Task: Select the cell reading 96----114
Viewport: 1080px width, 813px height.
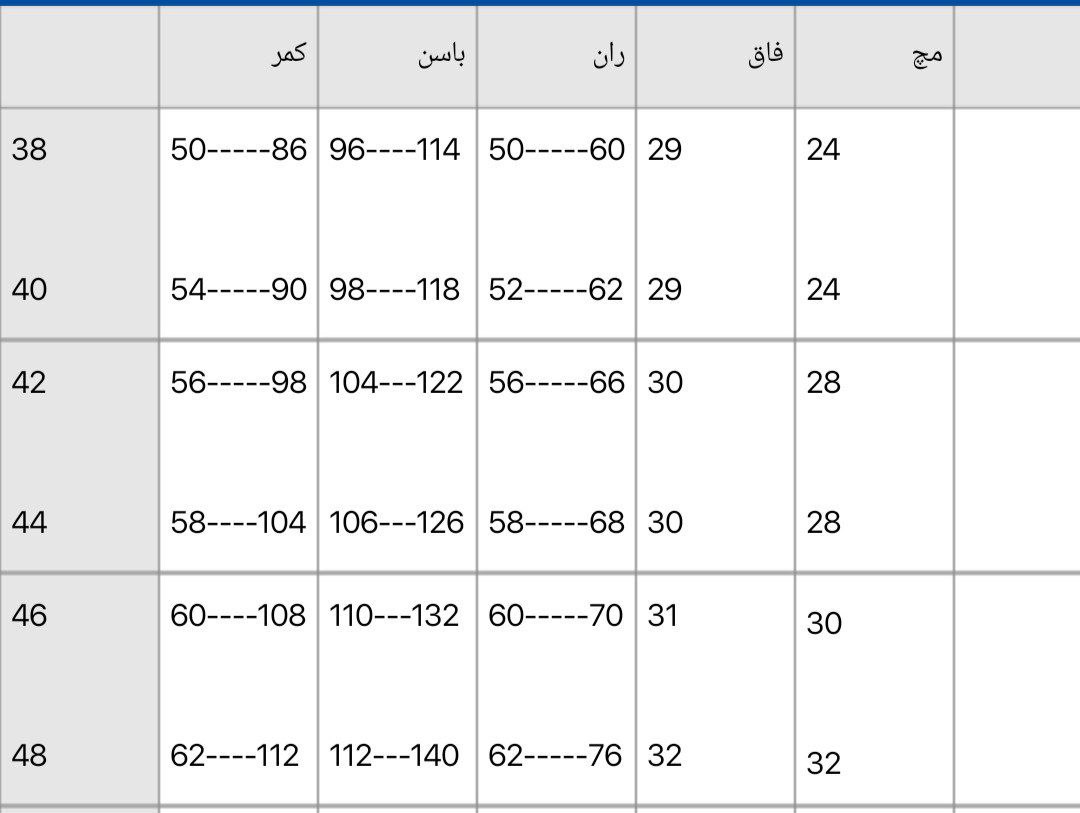Action: pos(395,150)
